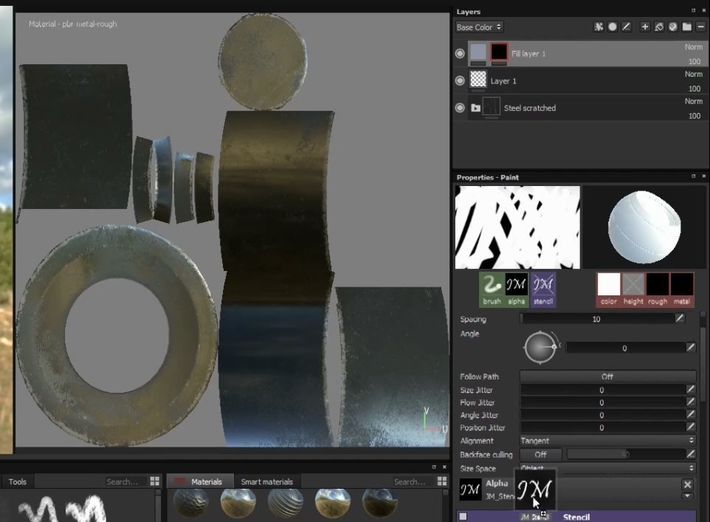Toggle the Follow Path Off button
The height and width of the screenshot is (522, 710).
tap(607, 376)
